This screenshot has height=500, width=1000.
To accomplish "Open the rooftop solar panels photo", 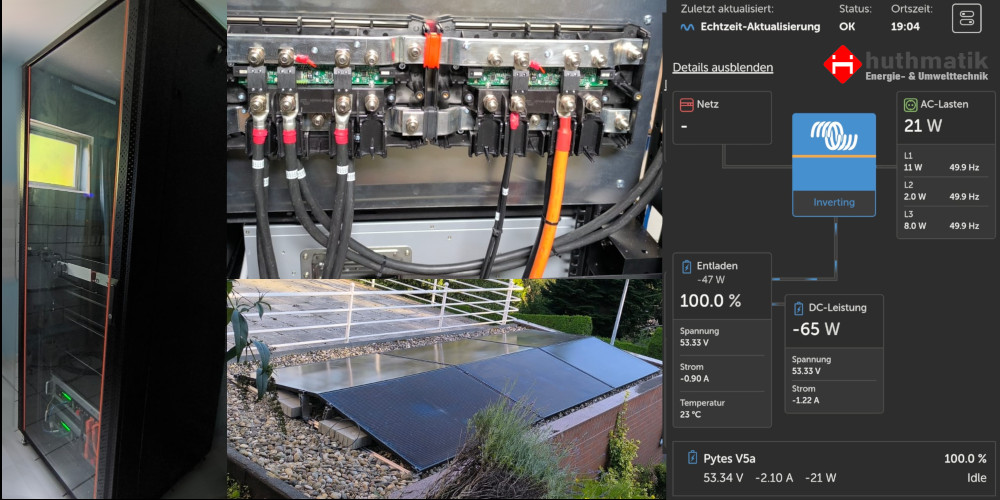I will pos(444,390).
